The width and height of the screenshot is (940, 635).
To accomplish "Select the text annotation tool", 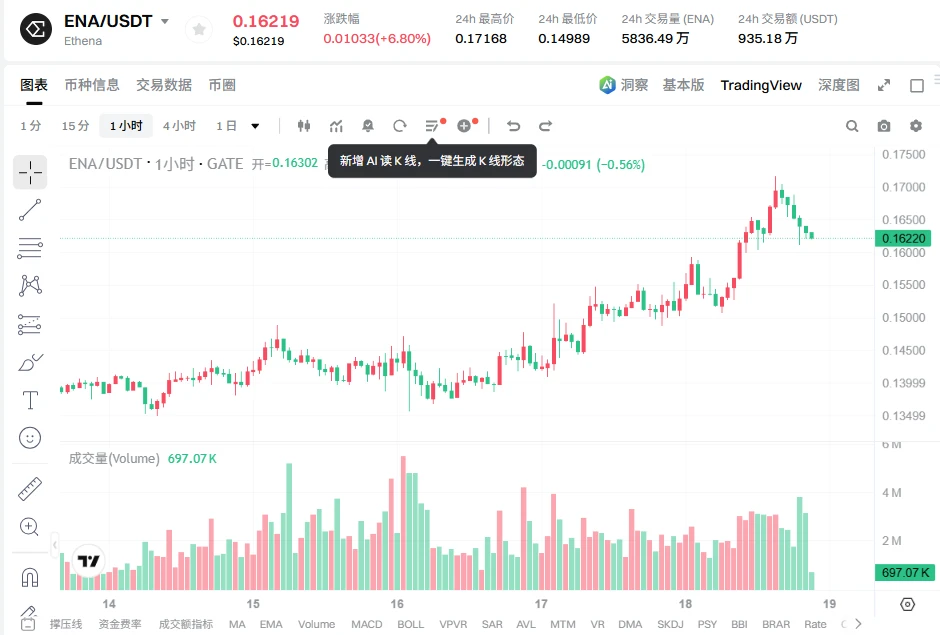I will coord(30,400).
